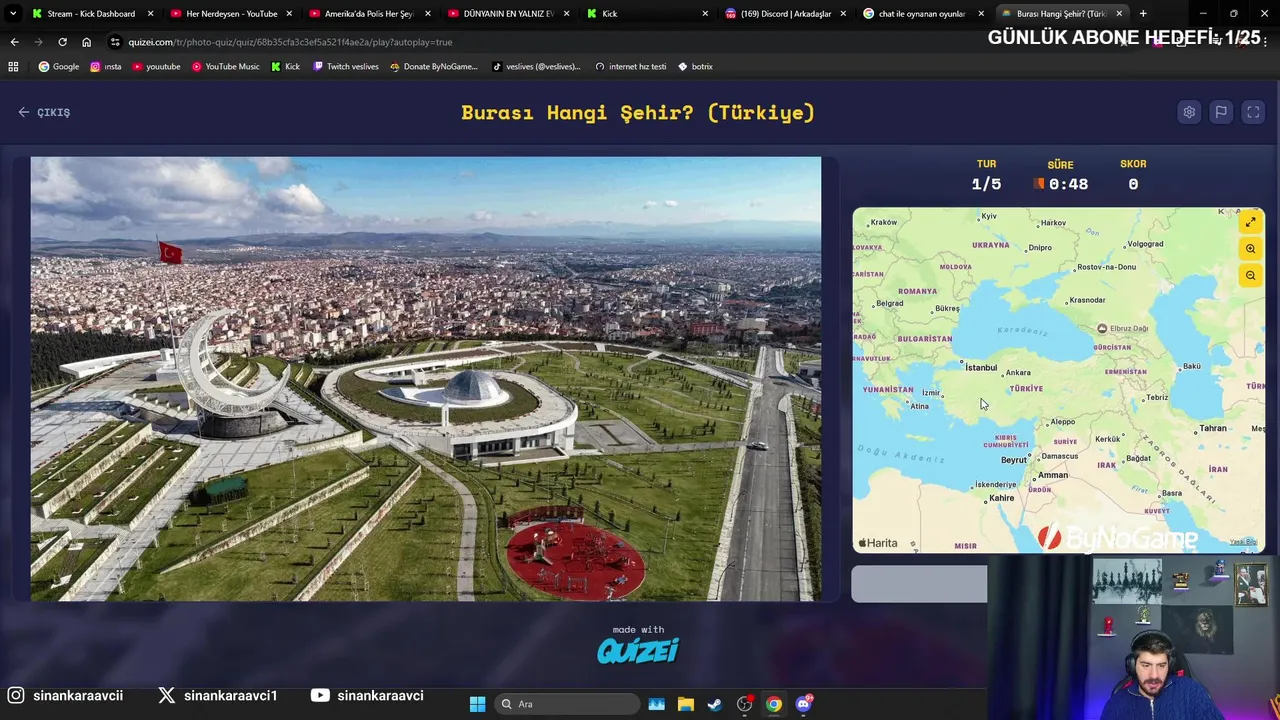This screenshot has width=1280, height=720.
Task: Go to browser home page
Action: (x=86, y=42)
